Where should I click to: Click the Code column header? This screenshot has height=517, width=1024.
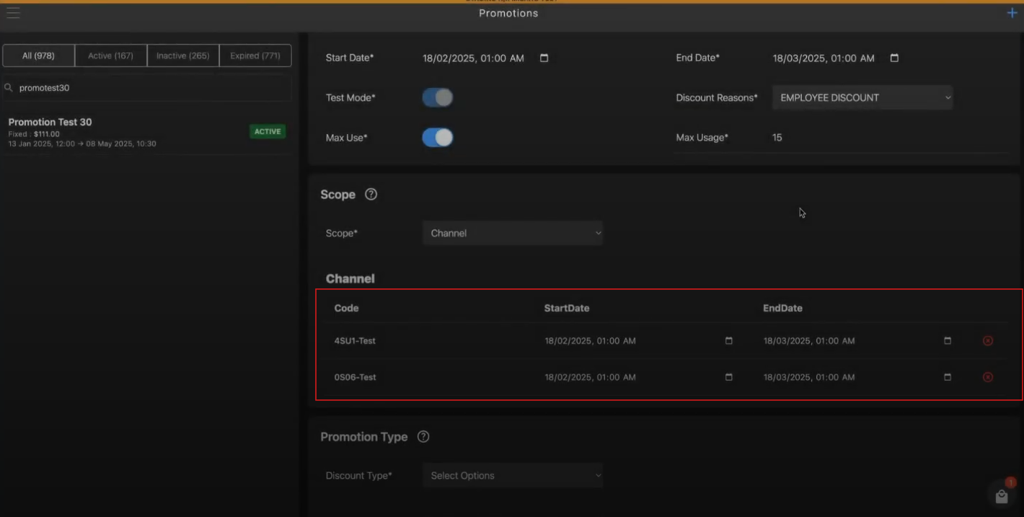point(346,308)
